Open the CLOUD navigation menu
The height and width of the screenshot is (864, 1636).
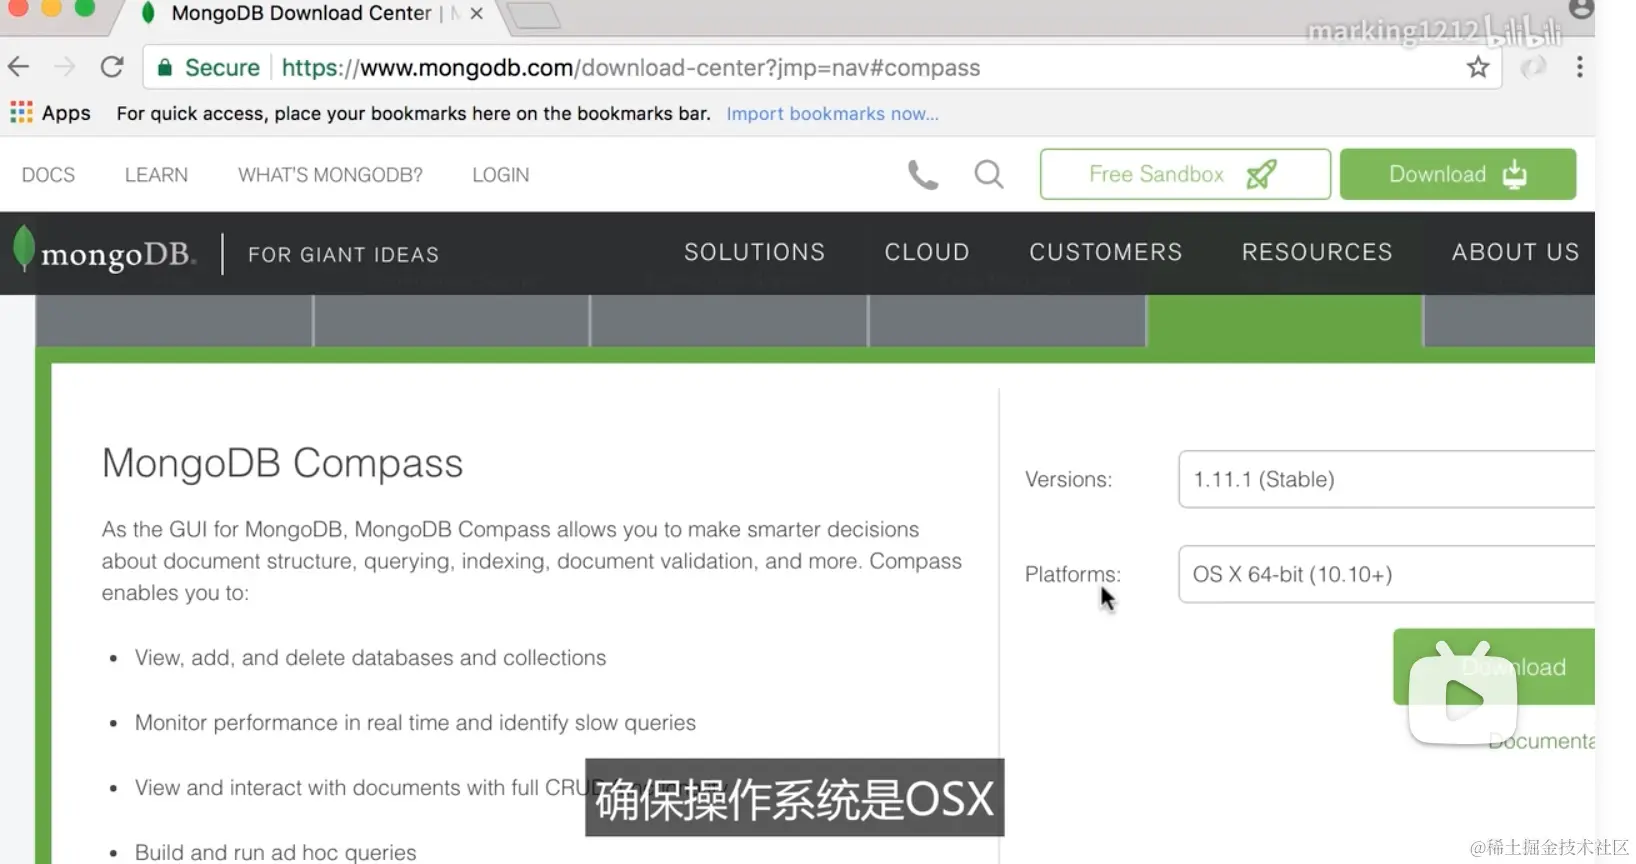(x=927, y=252)
